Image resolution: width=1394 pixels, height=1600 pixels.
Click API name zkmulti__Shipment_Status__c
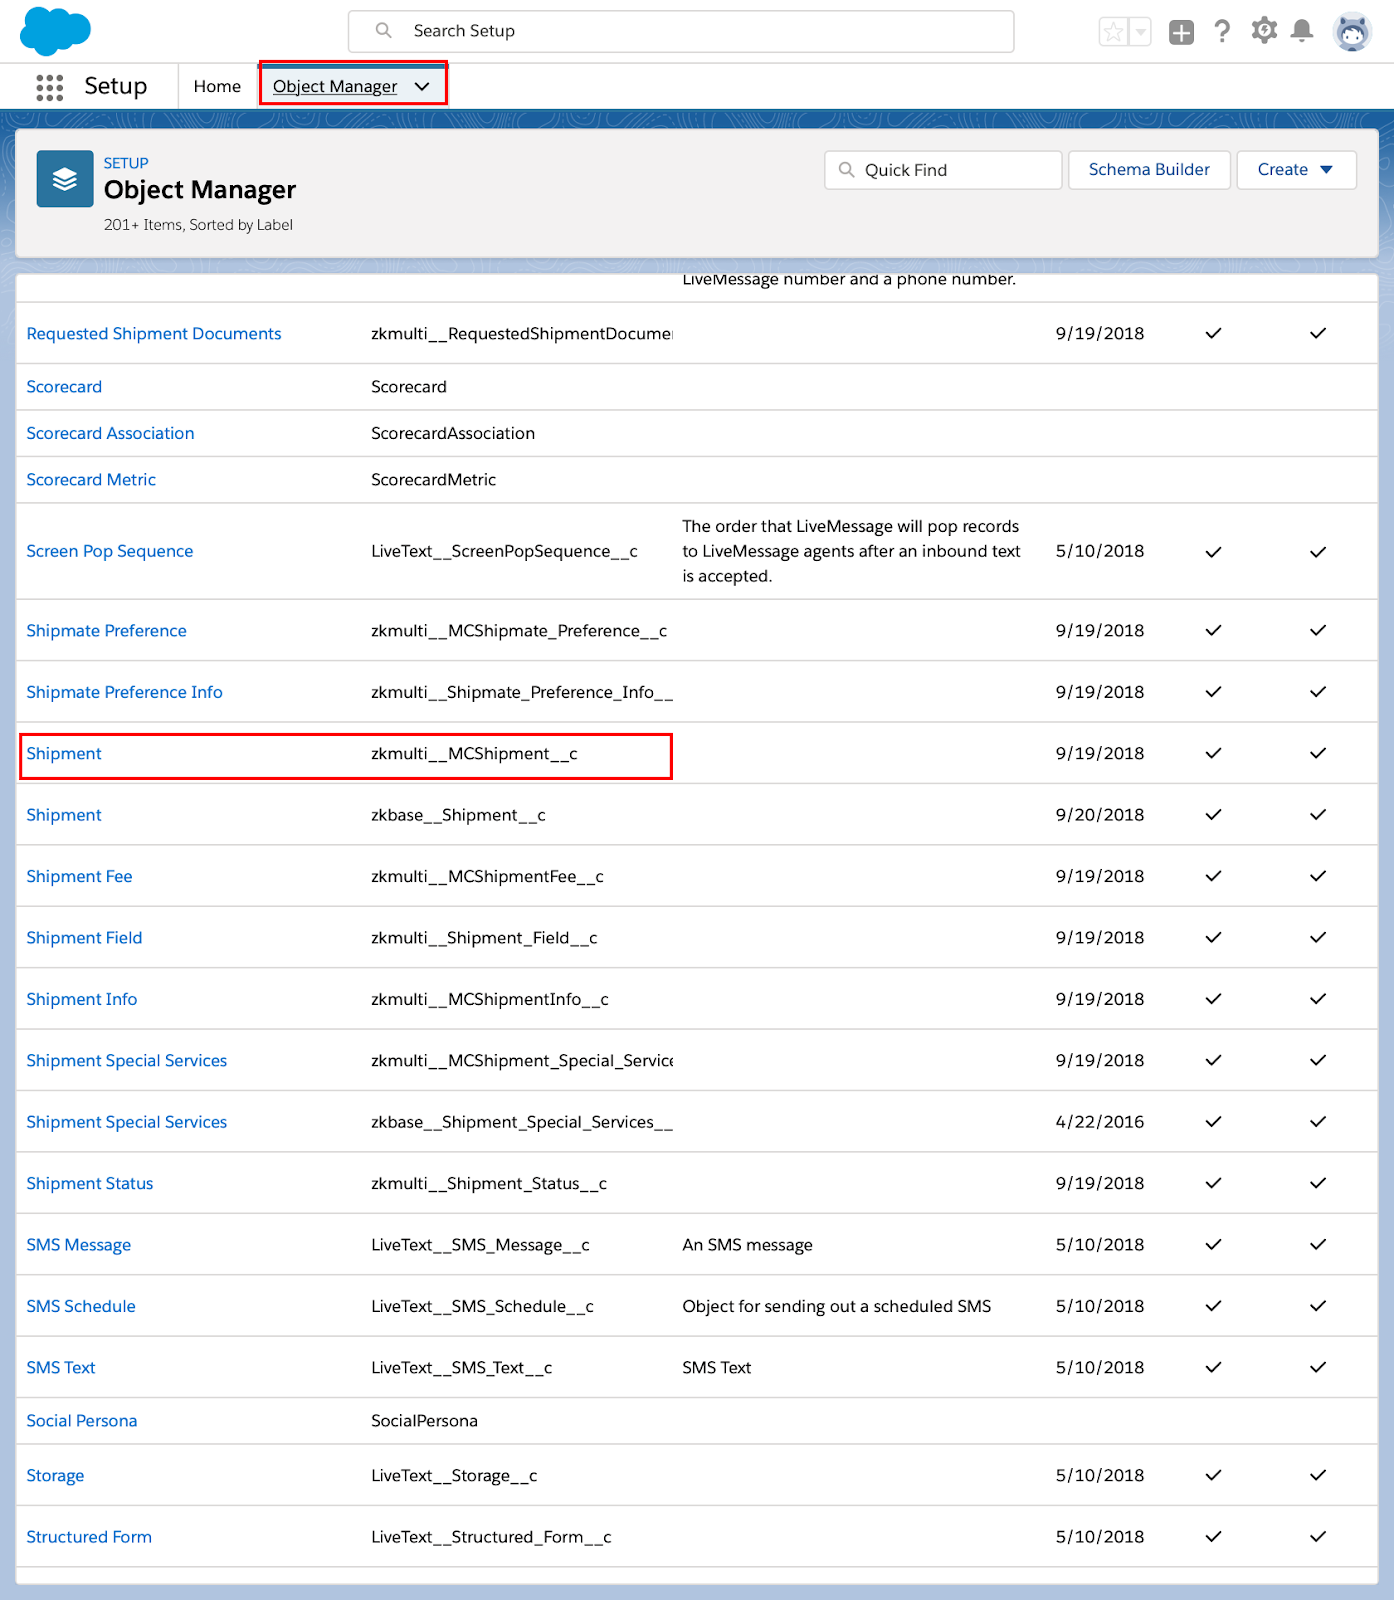coord(489,1184)
